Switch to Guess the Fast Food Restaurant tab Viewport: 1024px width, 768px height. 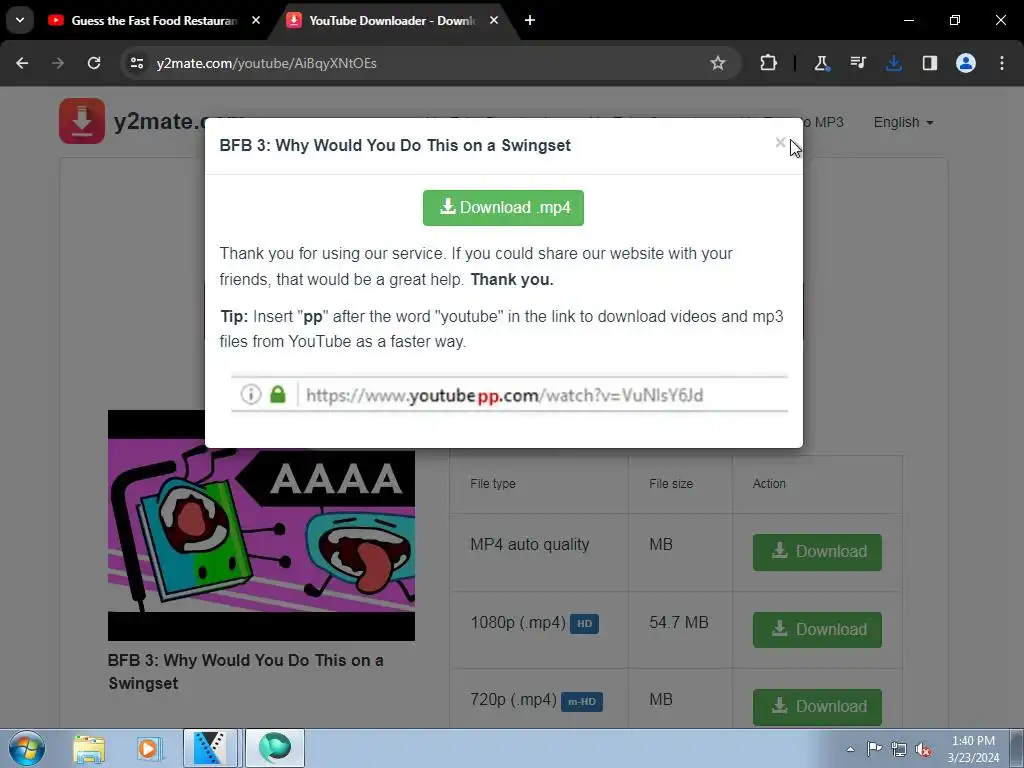click(x=153, y=21)
